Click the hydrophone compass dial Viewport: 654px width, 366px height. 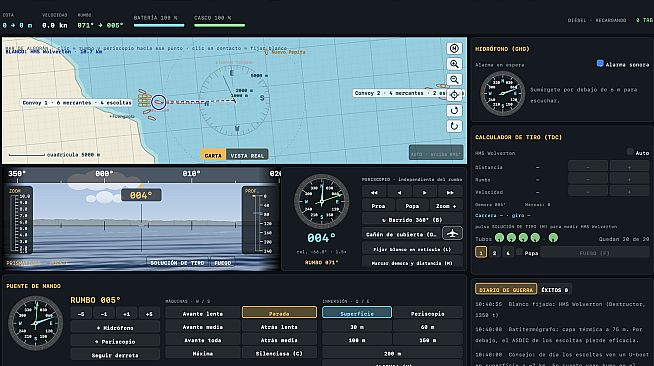[x=502, y=93]
